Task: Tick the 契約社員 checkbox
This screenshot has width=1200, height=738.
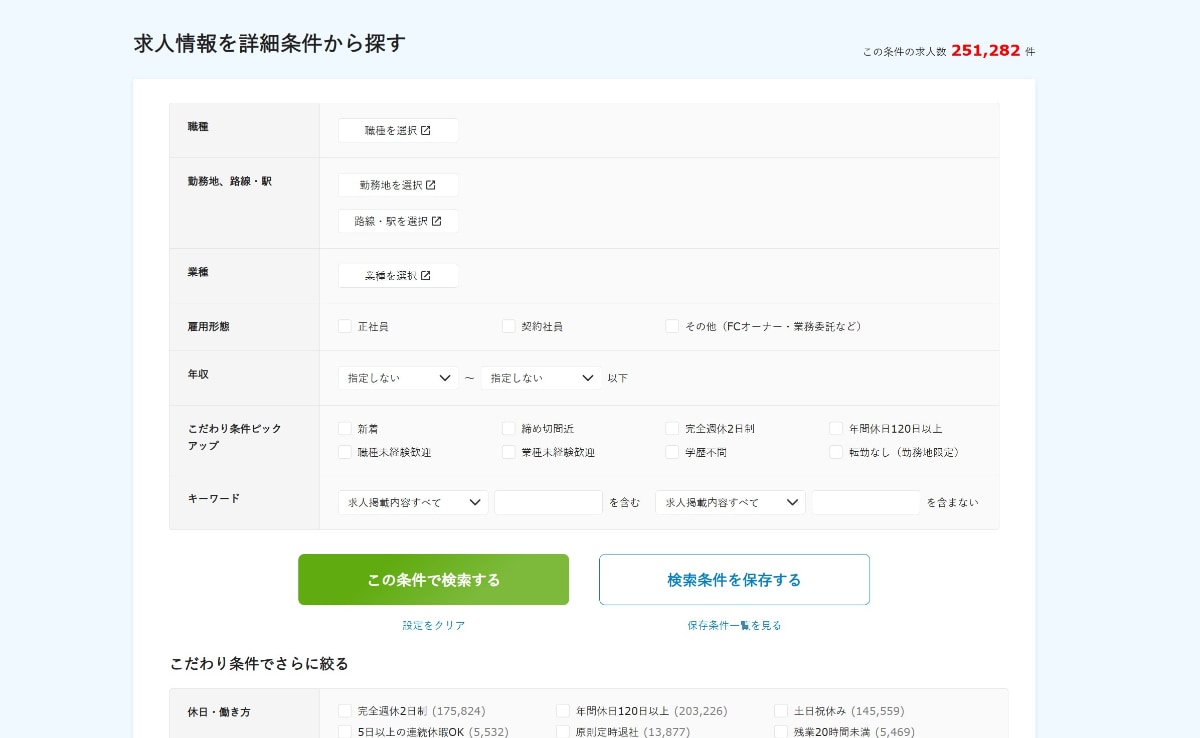Action: pos(509,326)
